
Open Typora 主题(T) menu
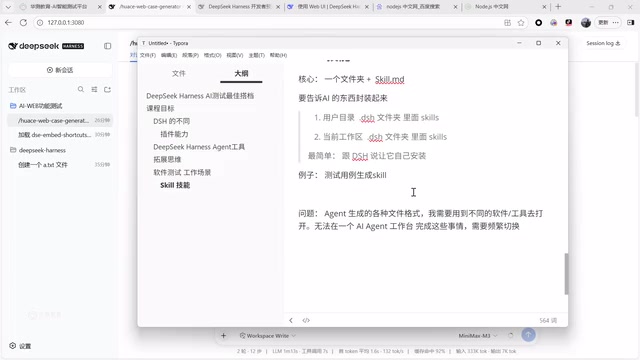[256, 55]
